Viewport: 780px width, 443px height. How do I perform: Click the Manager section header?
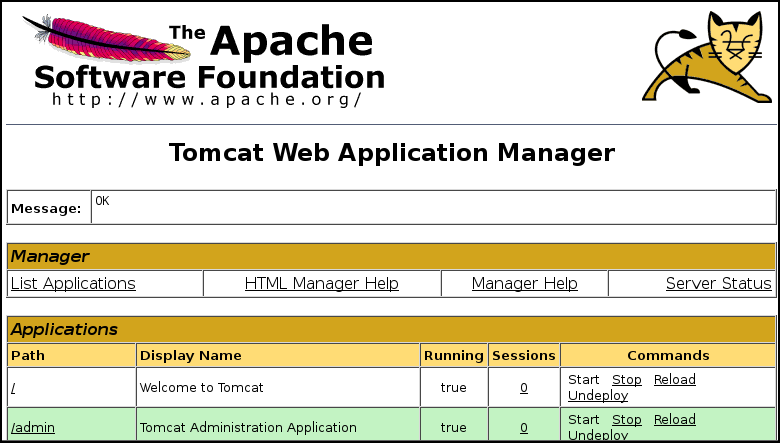[x=391, y=257]
